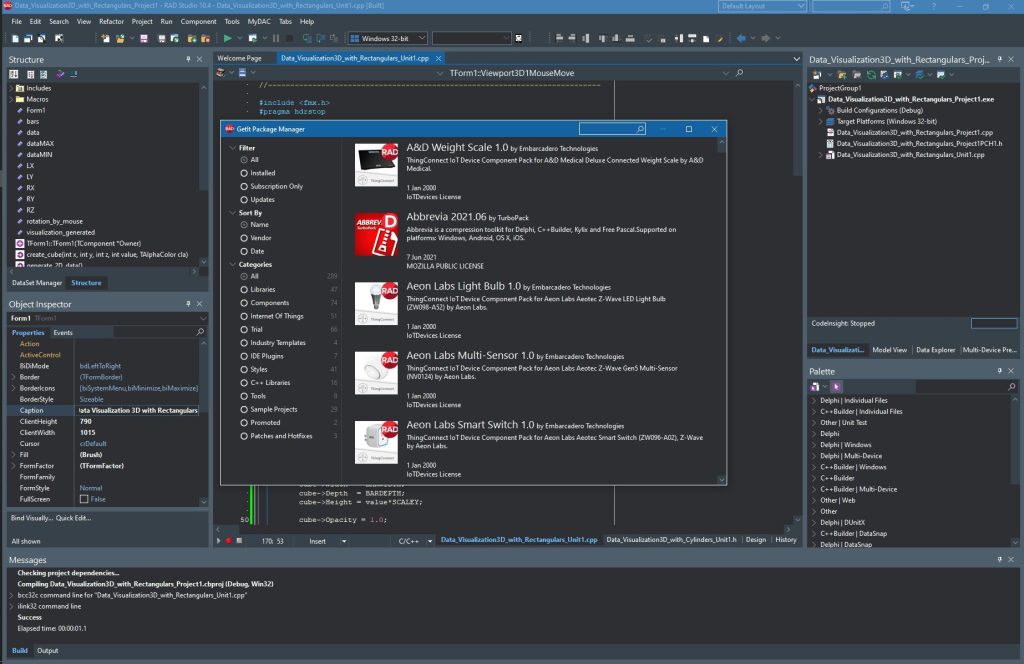Toggle the FullScreen False checkbox
The image size is (1024, 664).
coord(84,499)
